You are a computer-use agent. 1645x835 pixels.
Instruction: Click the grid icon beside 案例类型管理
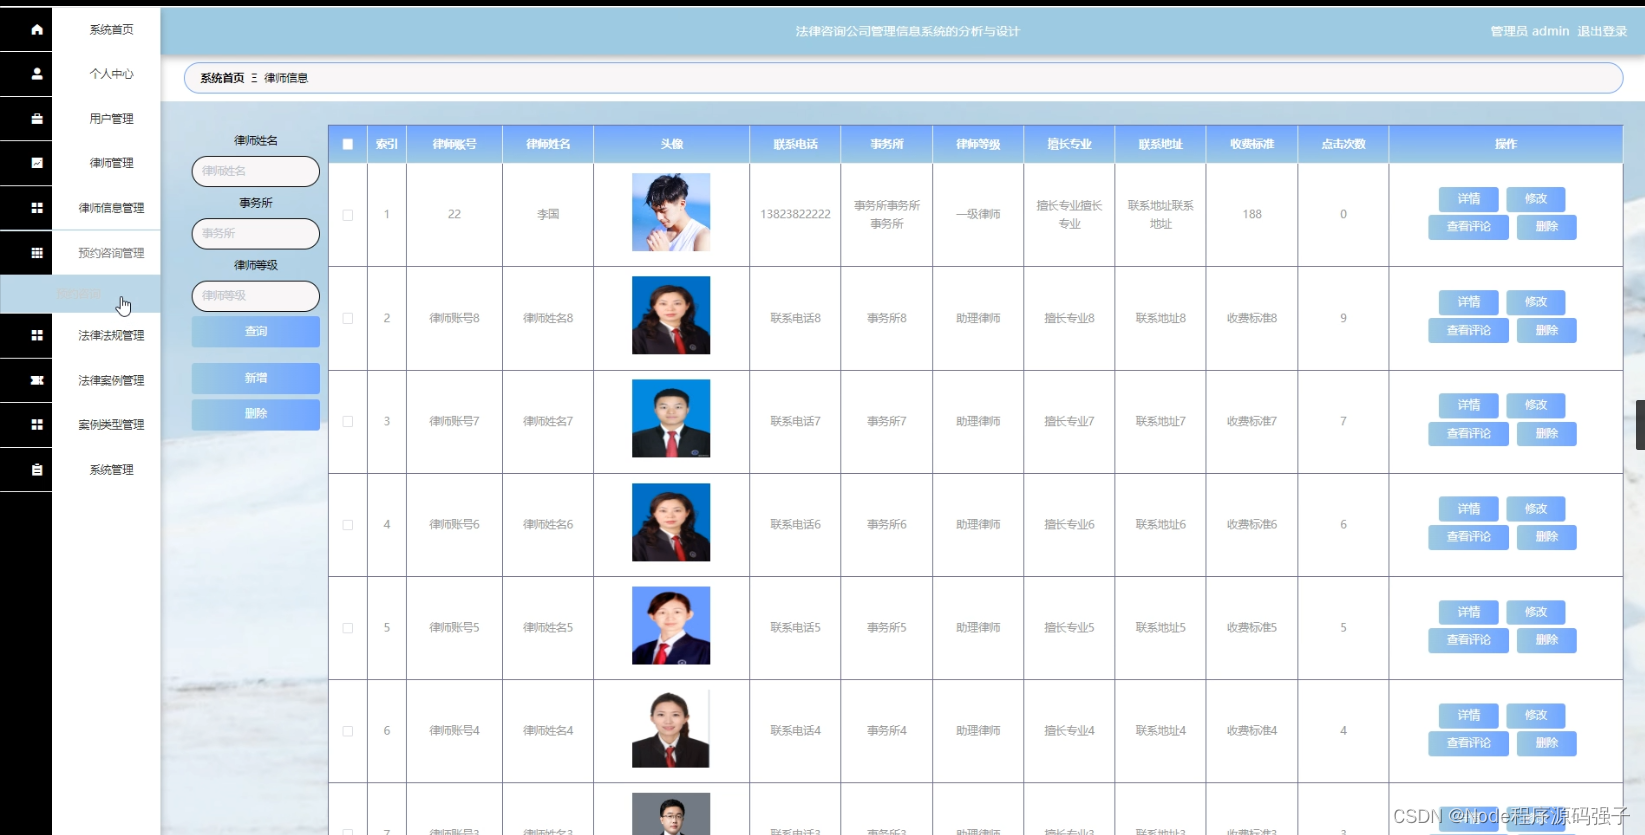pyautogui.click(x=37, y=425)
